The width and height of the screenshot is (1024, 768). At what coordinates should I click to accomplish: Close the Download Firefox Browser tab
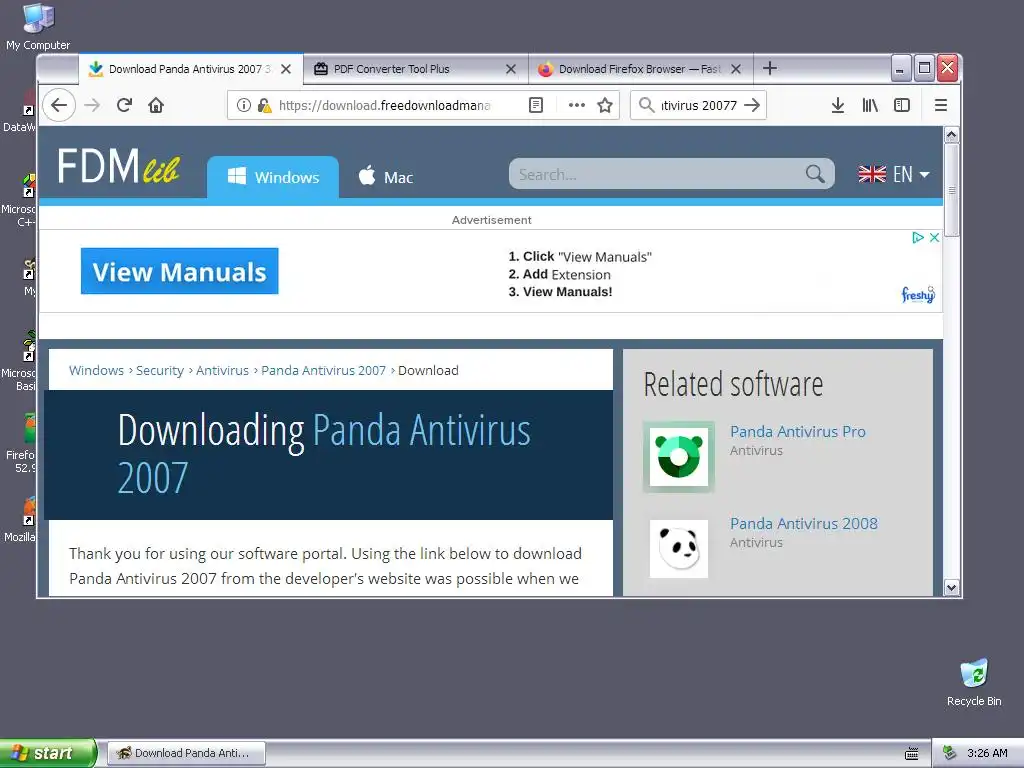(736, 69)
